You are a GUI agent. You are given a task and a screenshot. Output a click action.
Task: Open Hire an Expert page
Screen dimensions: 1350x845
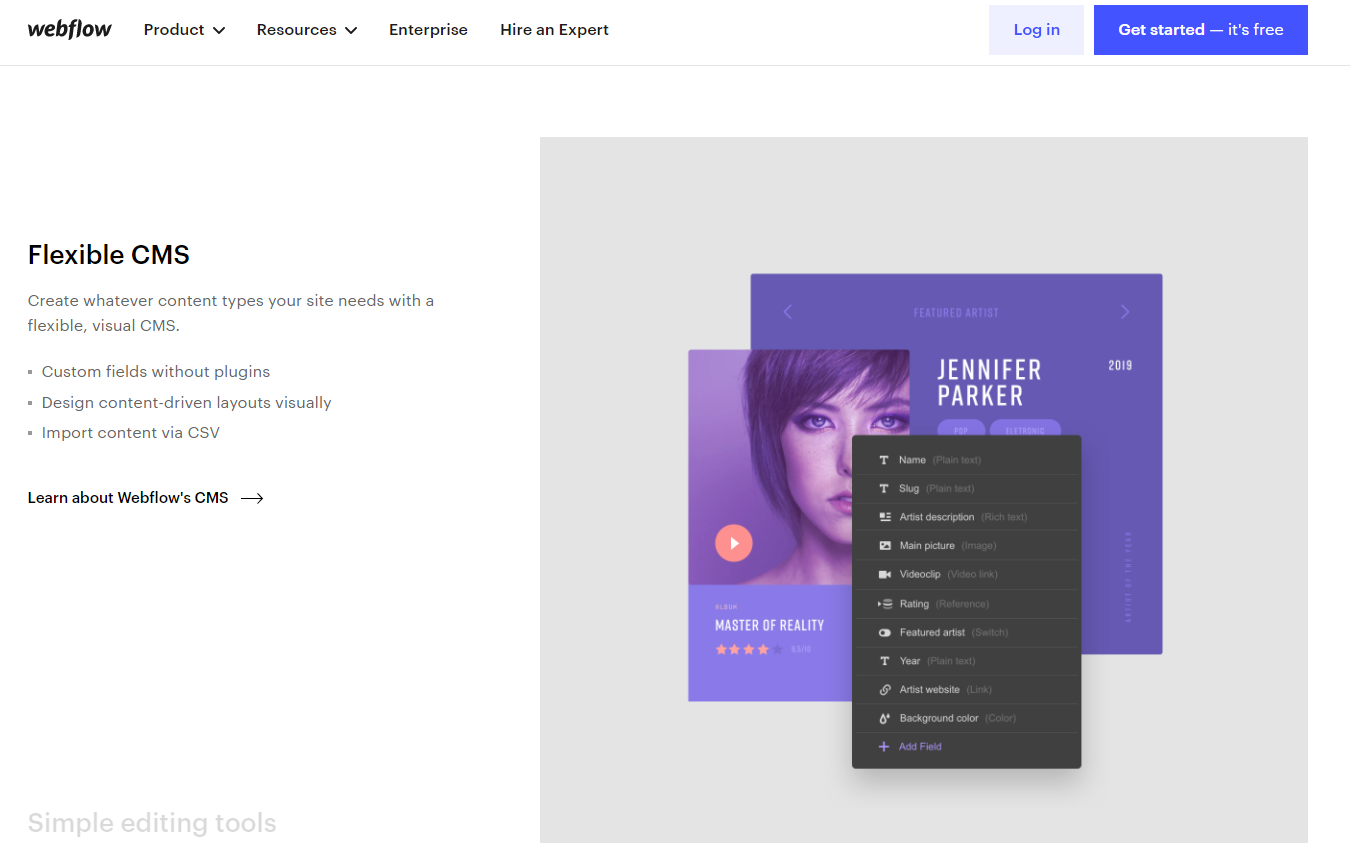click(554, 30)
